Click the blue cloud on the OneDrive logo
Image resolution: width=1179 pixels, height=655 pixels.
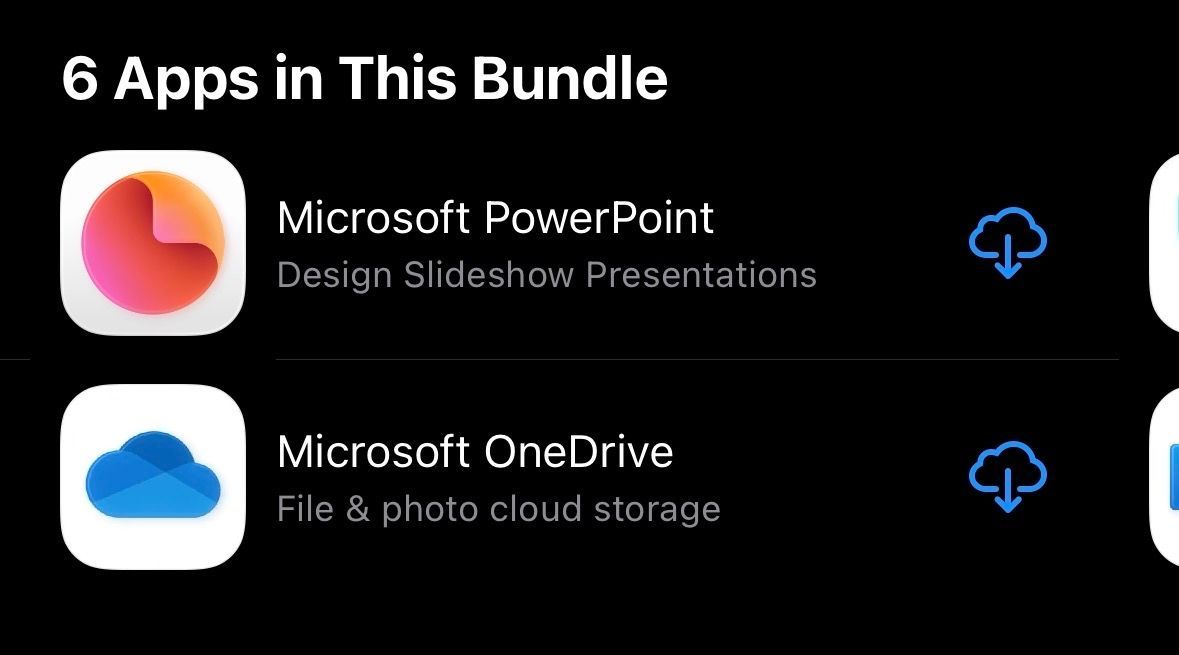tap(153, 477)
